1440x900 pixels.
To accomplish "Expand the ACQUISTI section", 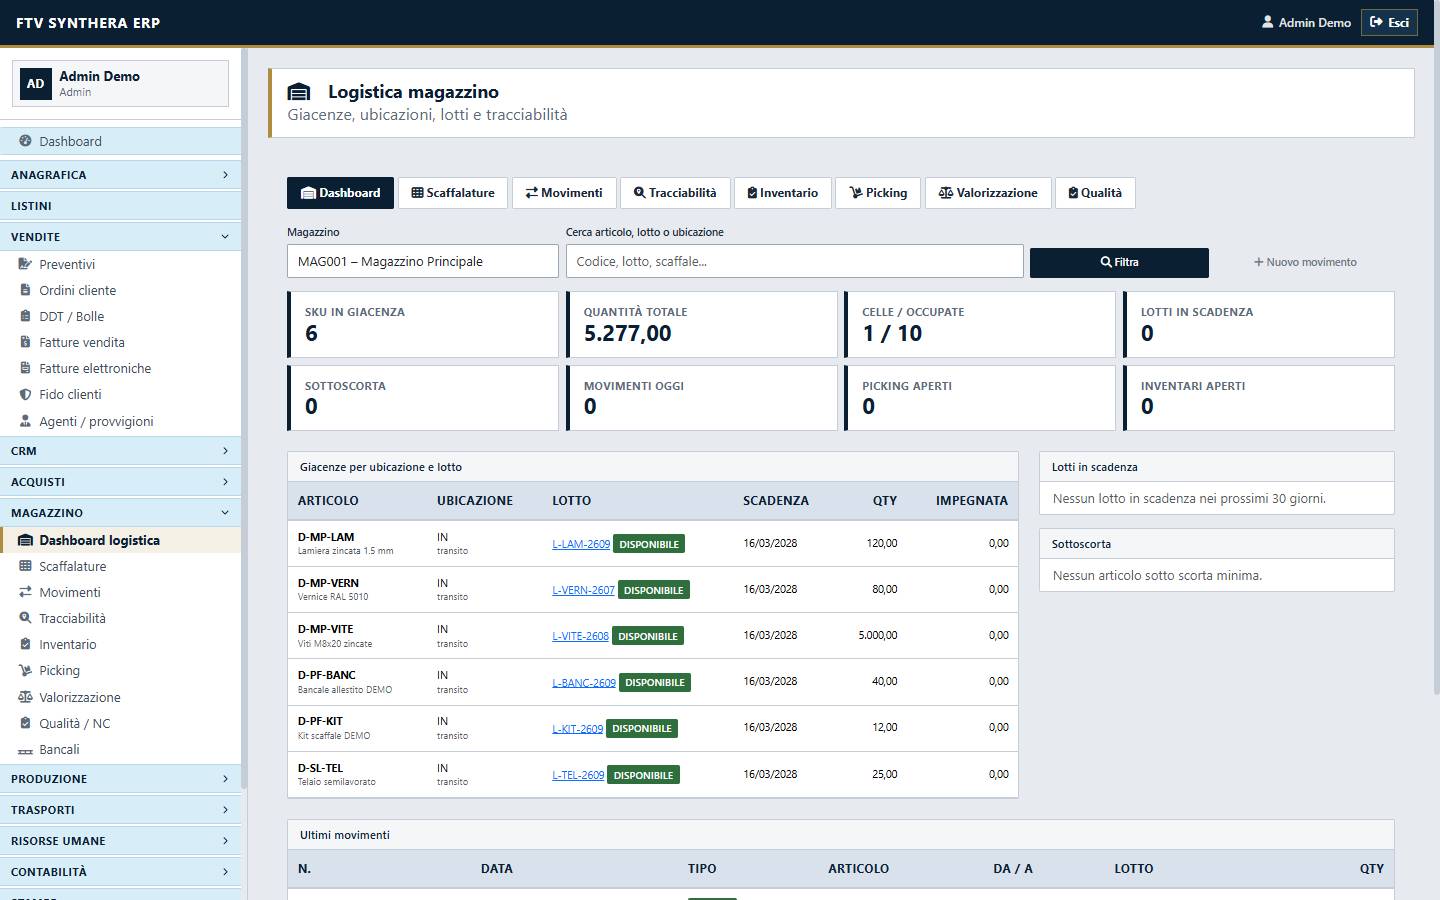I will click(120, 482).
